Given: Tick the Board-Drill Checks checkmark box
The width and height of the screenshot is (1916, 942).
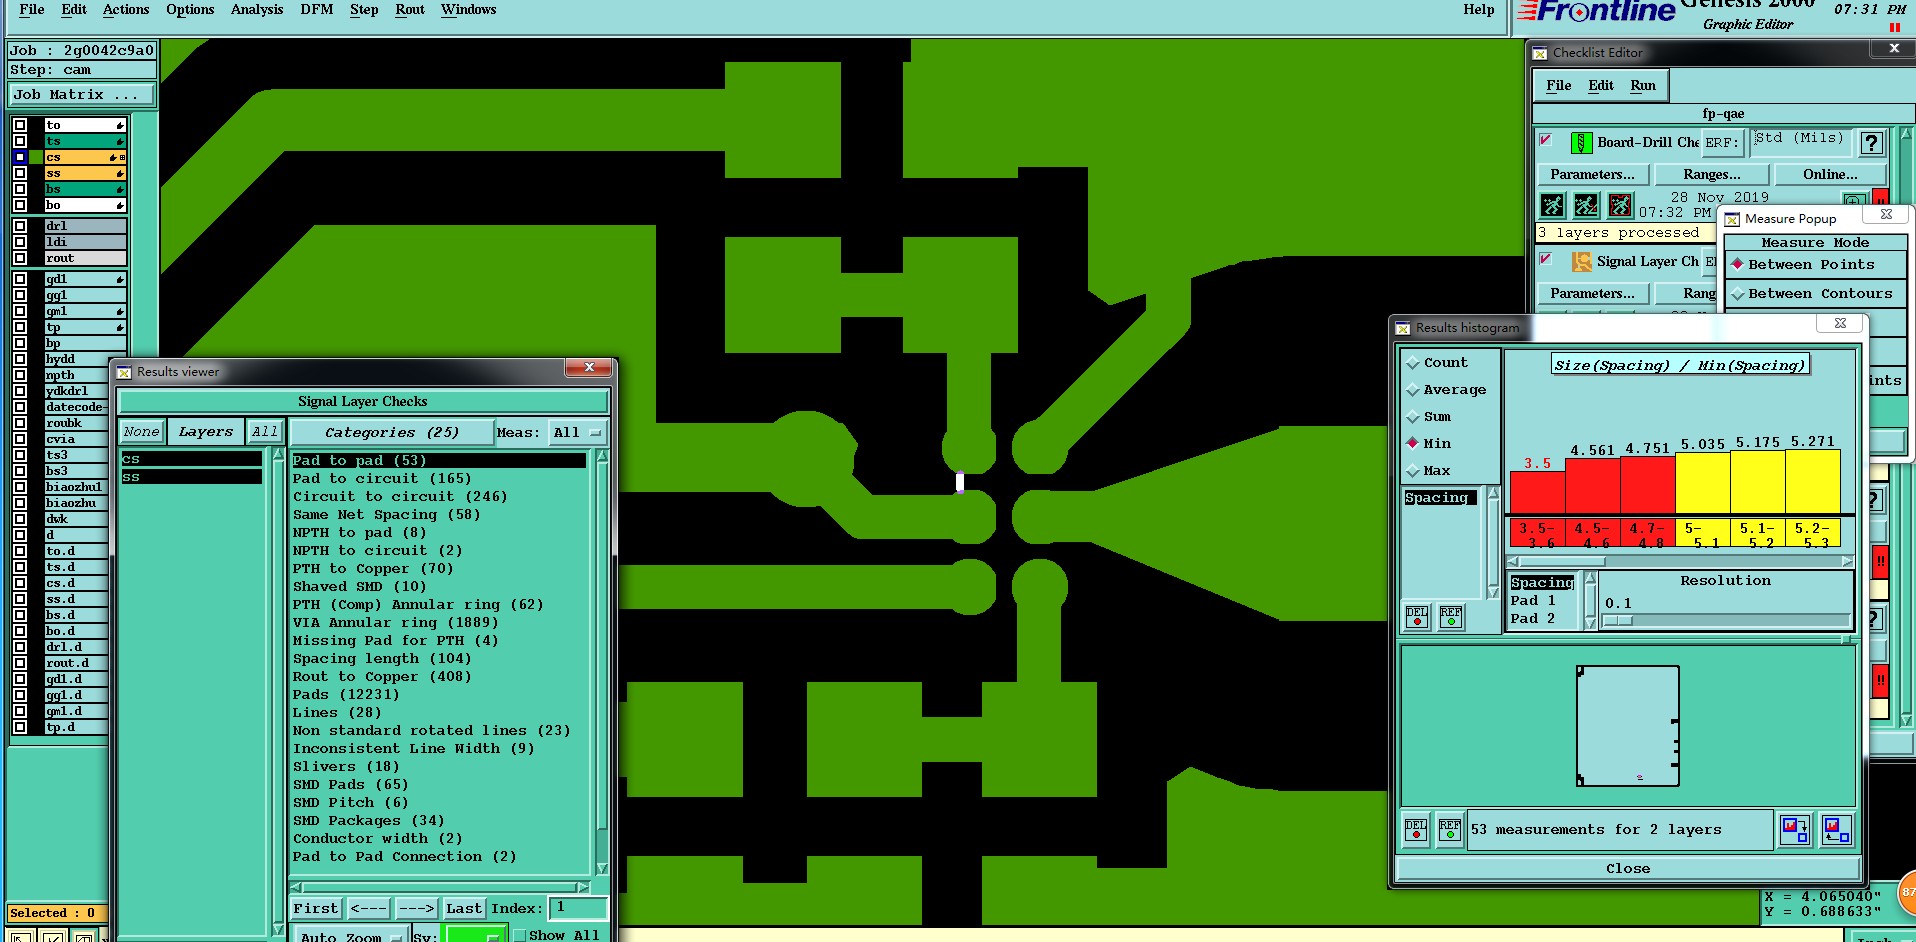Looking at the screenshot, I should click(1546, 140).
